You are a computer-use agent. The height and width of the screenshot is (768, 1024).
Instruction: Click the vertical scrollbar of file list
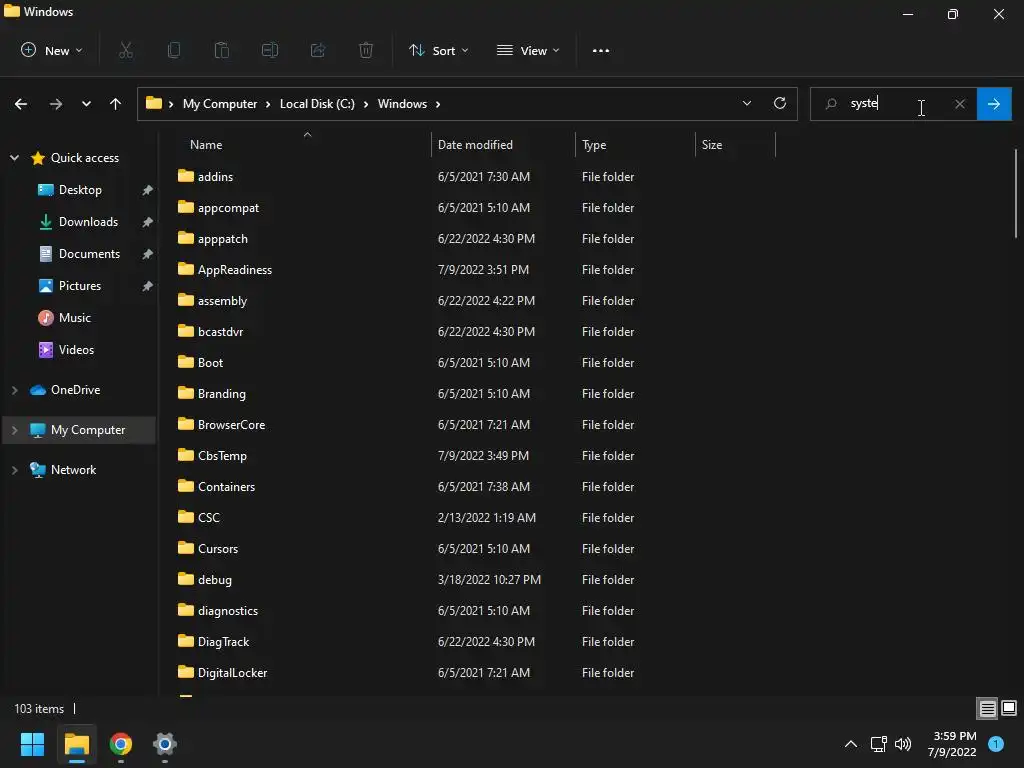[1016, 193]
